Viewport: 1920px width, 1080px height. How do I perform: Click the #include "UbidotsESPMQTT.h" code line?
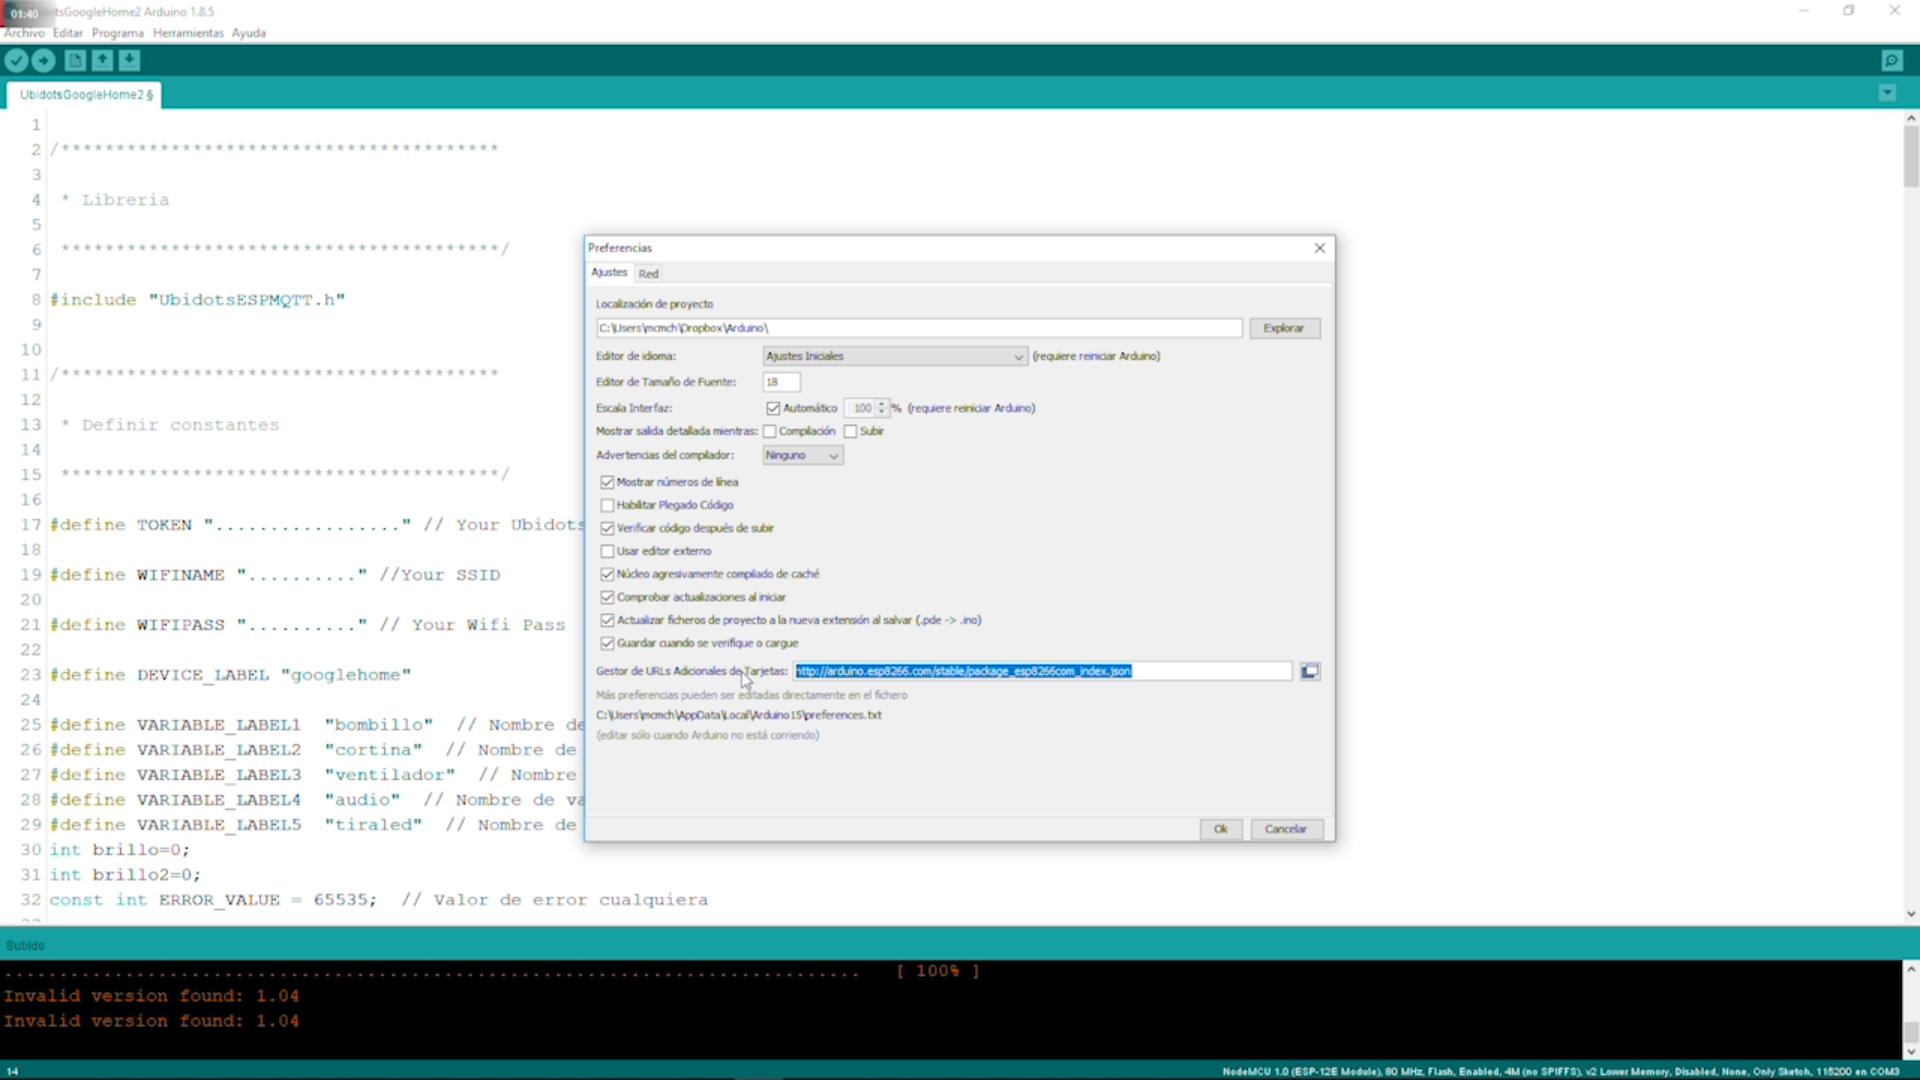[x=198, y=300]
